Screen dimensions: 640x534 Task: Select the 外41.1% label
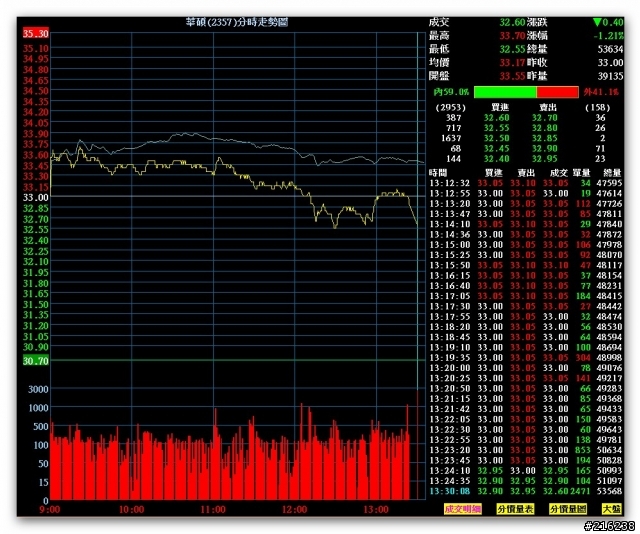601,92
